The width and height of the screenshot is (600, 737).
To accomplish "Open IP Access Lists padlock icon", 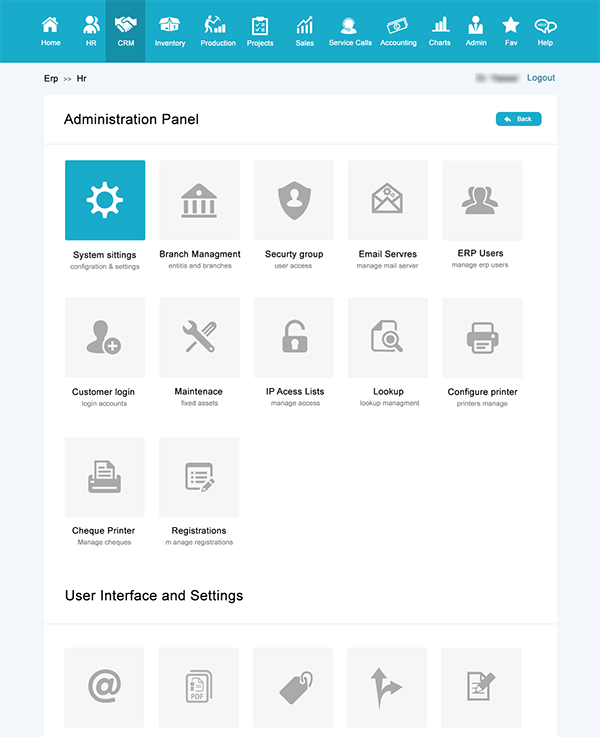I will (294, 338).
